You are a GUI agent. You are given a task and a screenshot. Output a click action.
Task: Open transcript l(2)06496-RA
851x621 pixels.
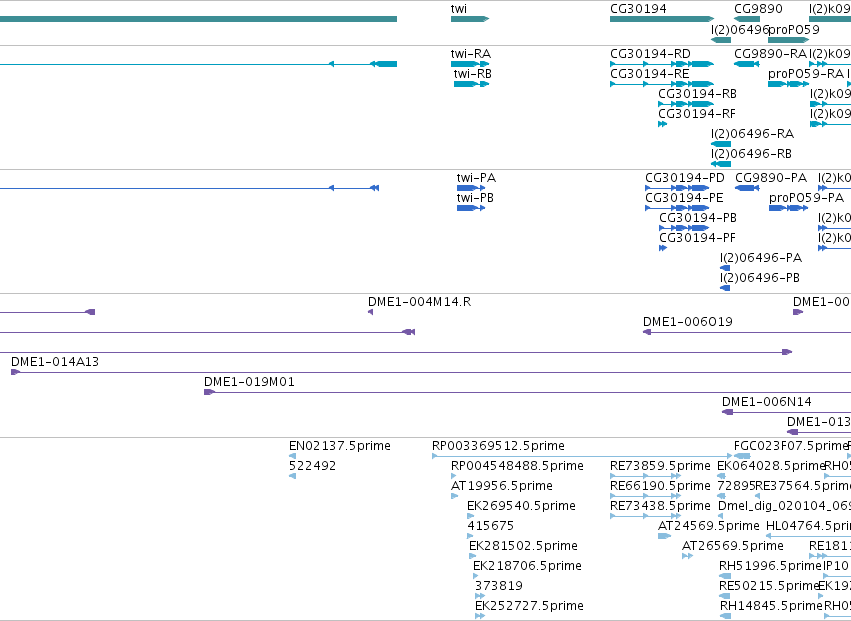(752, 134)
